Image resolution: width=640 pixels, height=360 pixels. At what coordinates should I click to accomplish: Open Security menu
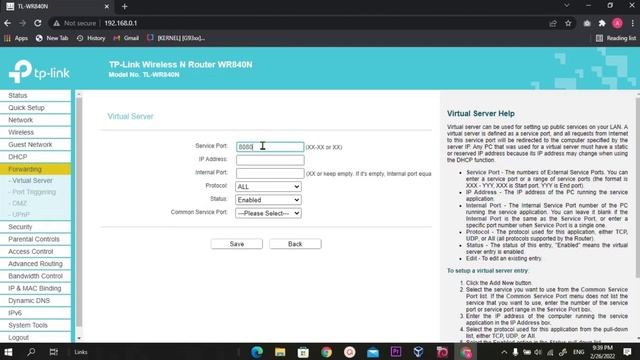tap(36, 227)
